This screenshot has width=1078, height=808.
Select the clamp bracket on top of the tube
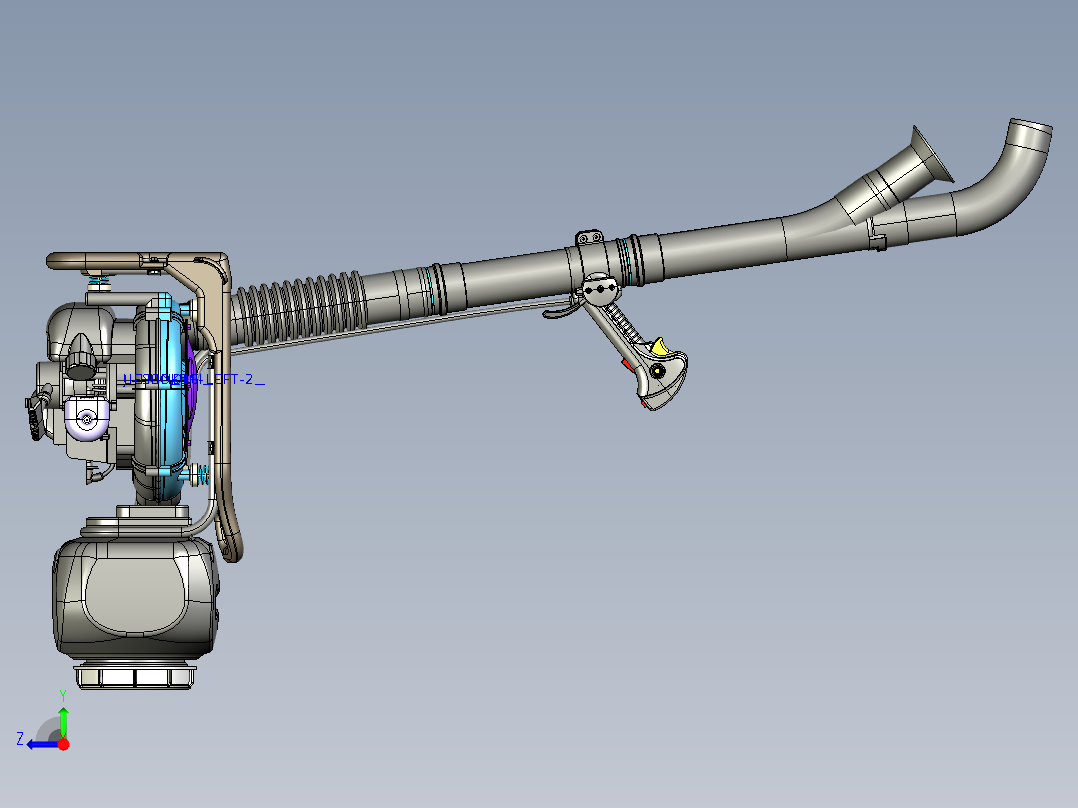589,238
